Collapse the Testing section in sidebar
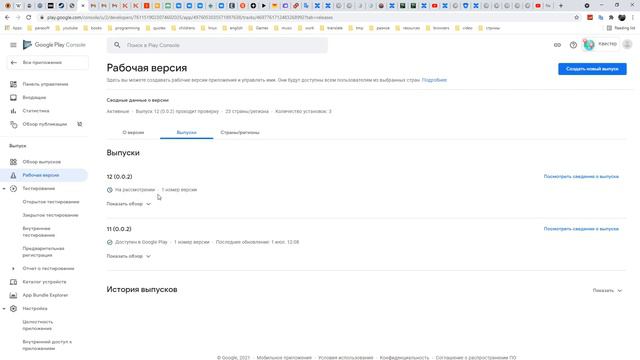This screenshot has height=360, width=640. [4, 189]
